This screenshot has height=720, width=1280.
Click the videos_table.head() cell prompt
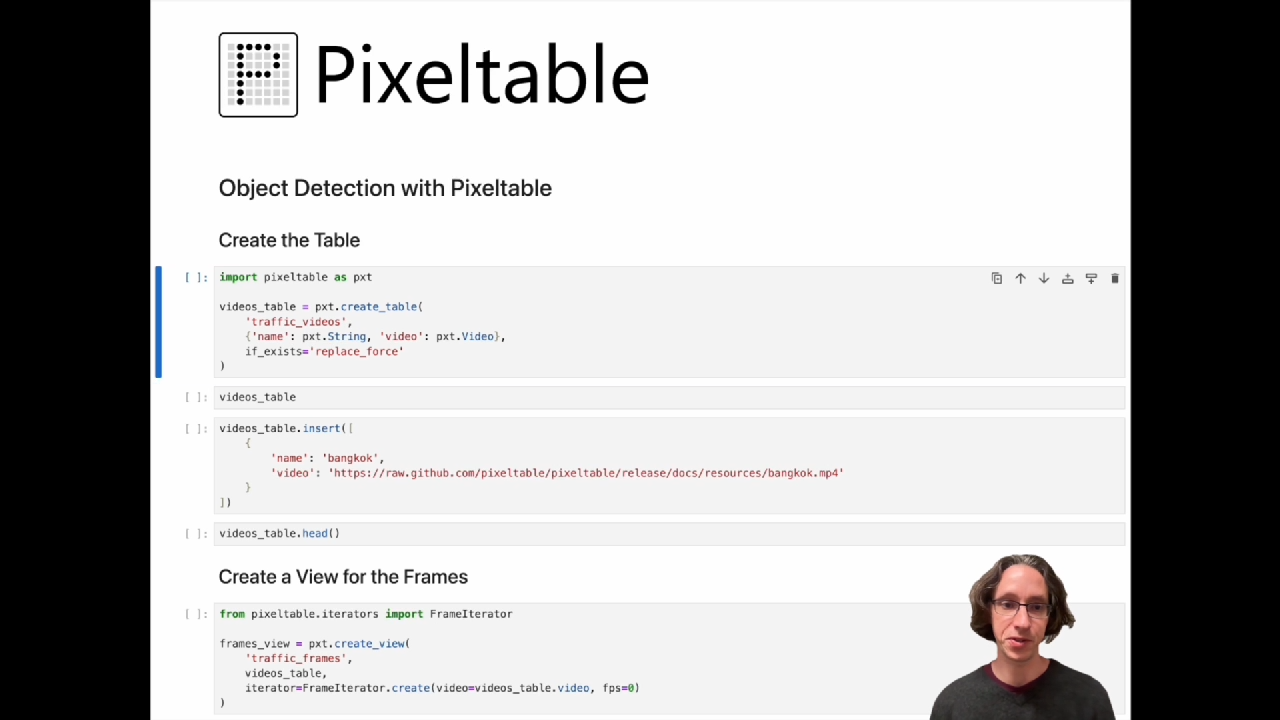click(x=196, y=534)
